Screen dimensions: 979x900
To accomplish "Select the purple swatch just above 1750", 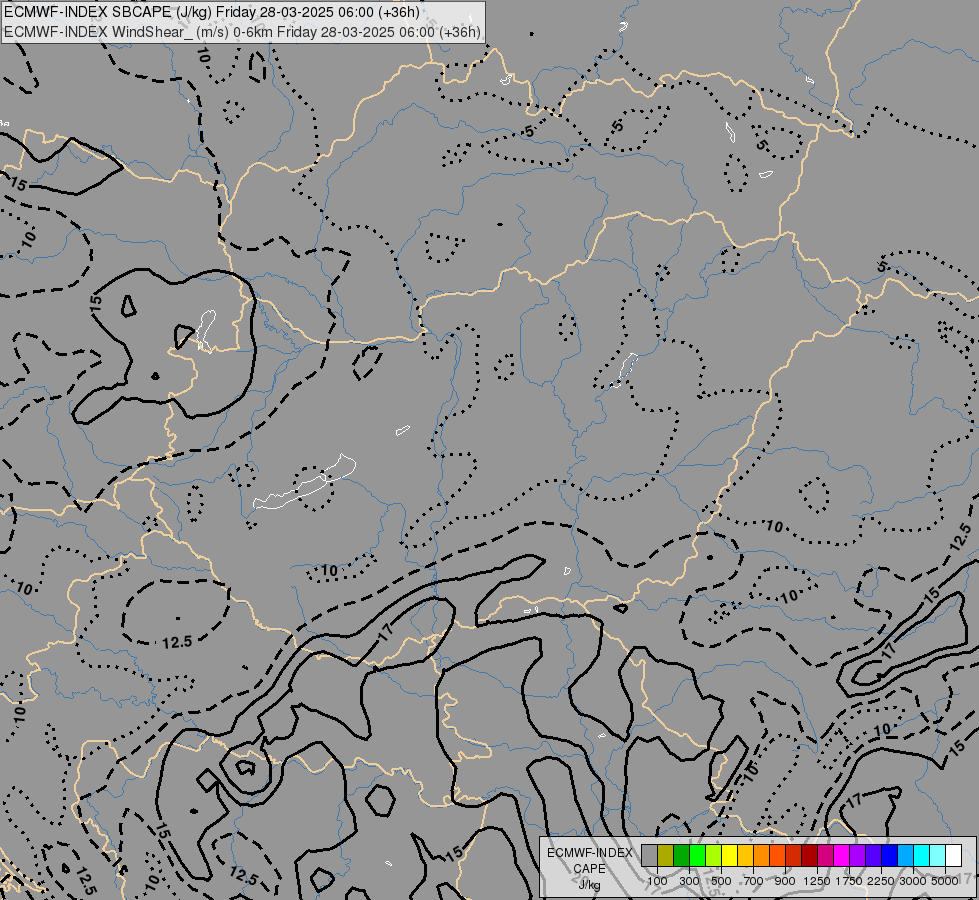I will point(858,855).
